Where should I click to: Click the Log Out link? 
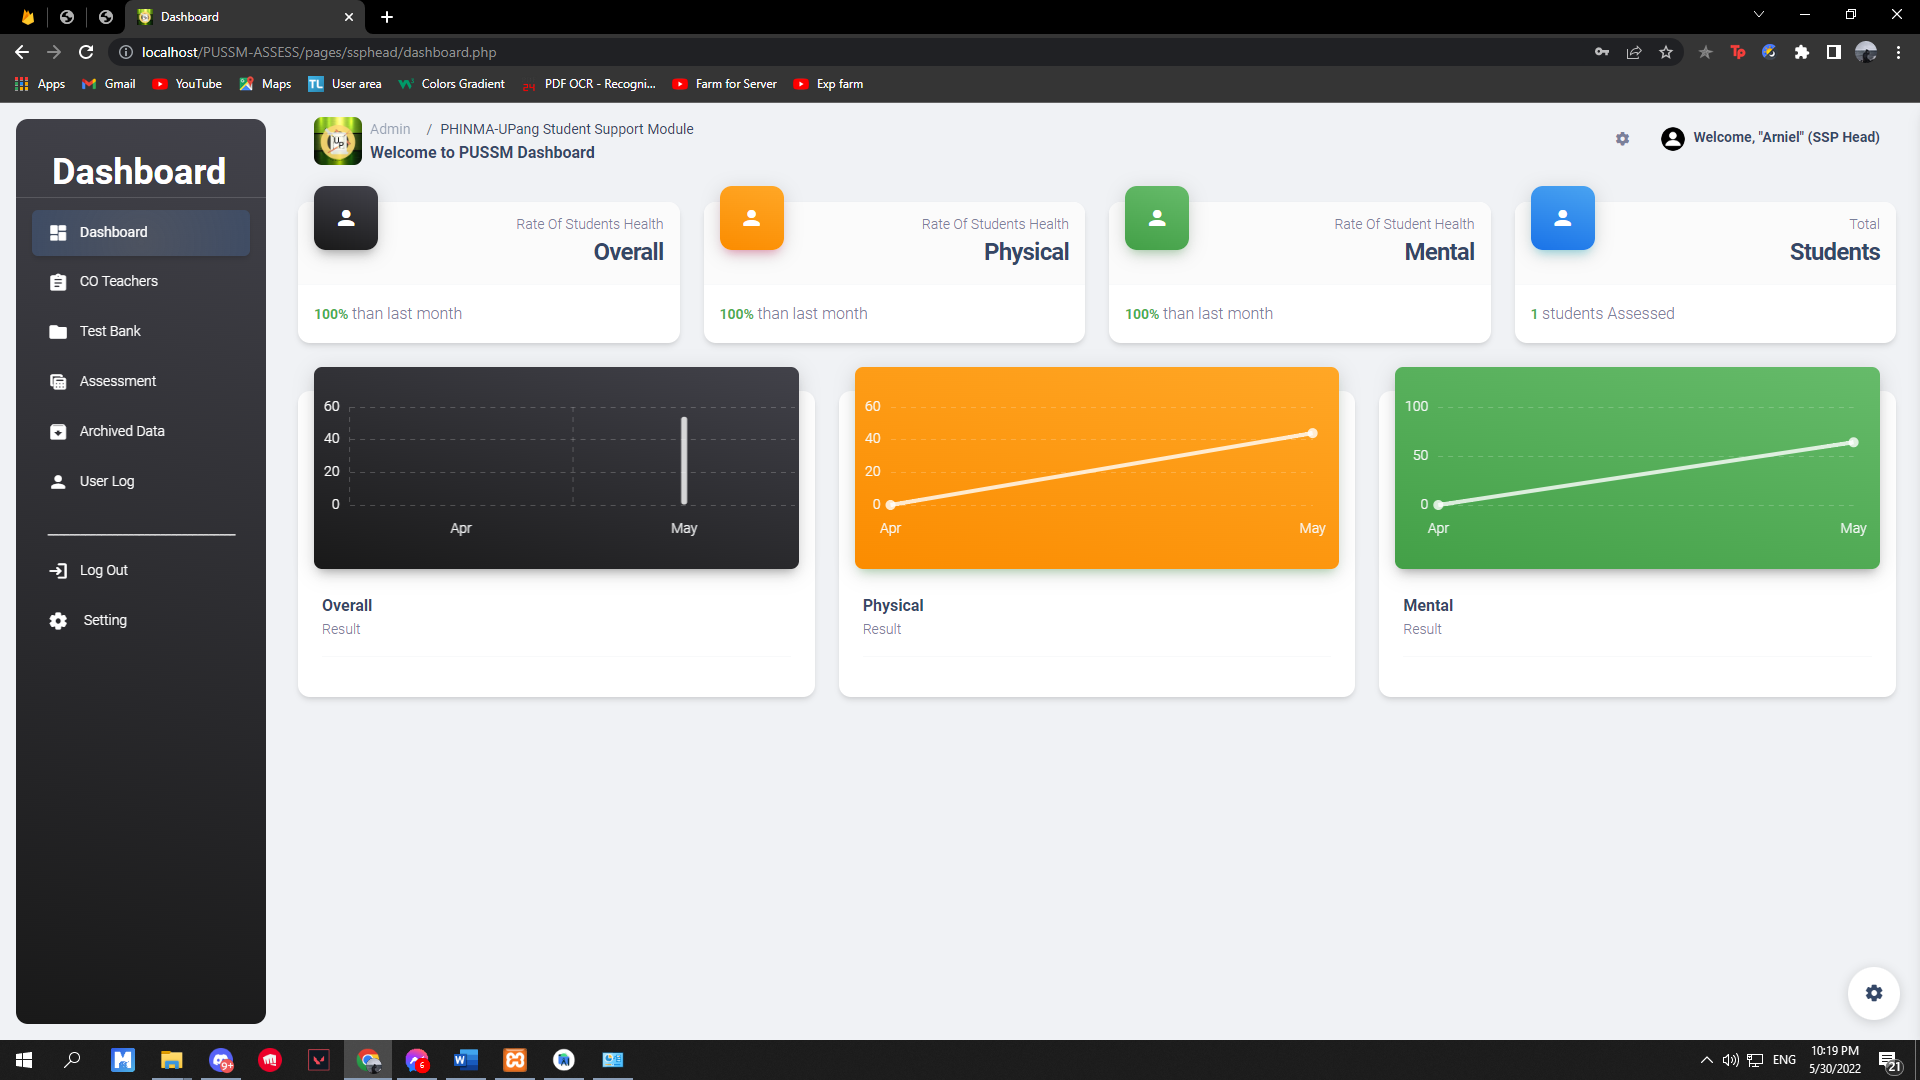(103, 570)
